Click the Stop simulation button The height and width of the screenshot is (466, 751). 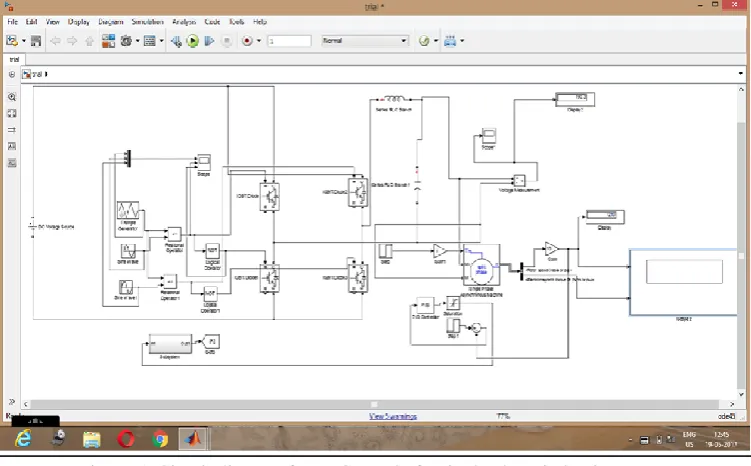227,41
